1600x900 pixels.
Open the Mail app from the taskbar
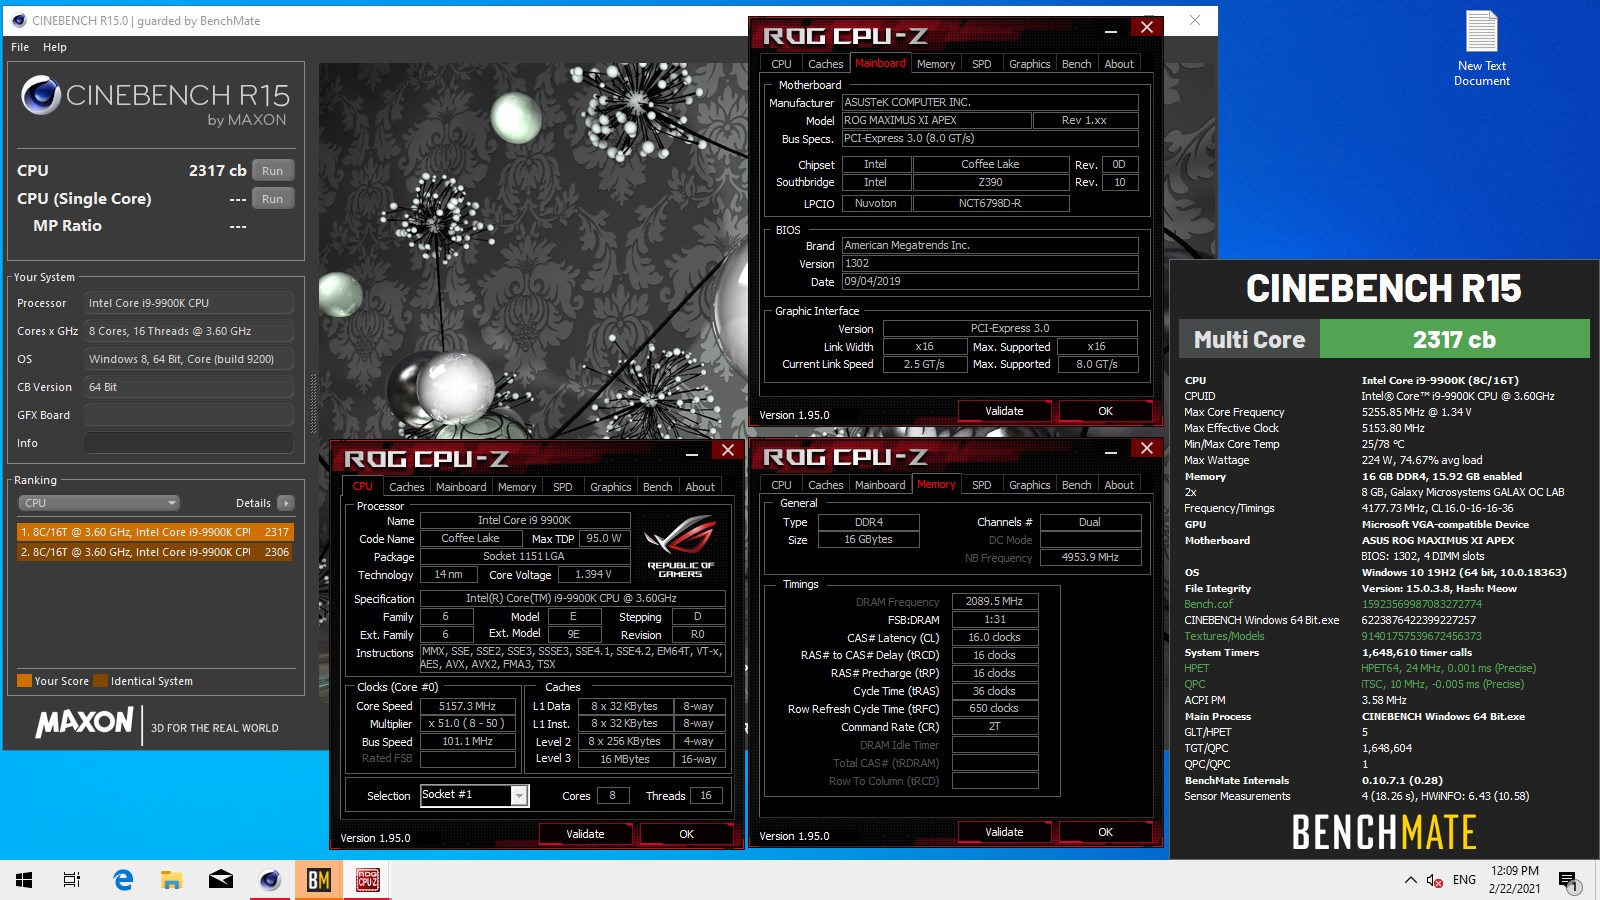click(221, 880)
